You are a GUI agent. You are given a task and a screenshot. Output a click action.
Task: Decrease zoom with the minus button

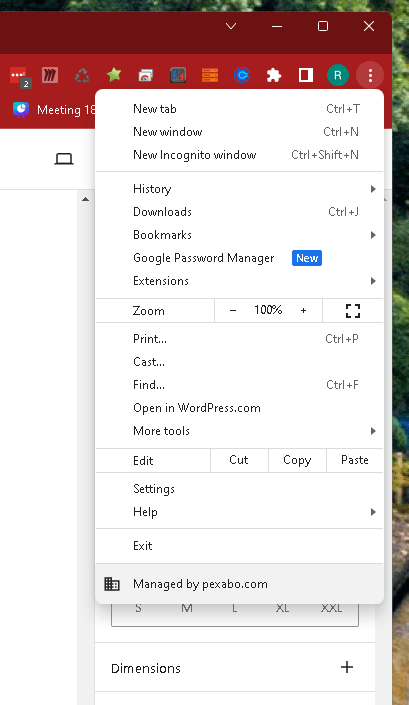(233, 311)
